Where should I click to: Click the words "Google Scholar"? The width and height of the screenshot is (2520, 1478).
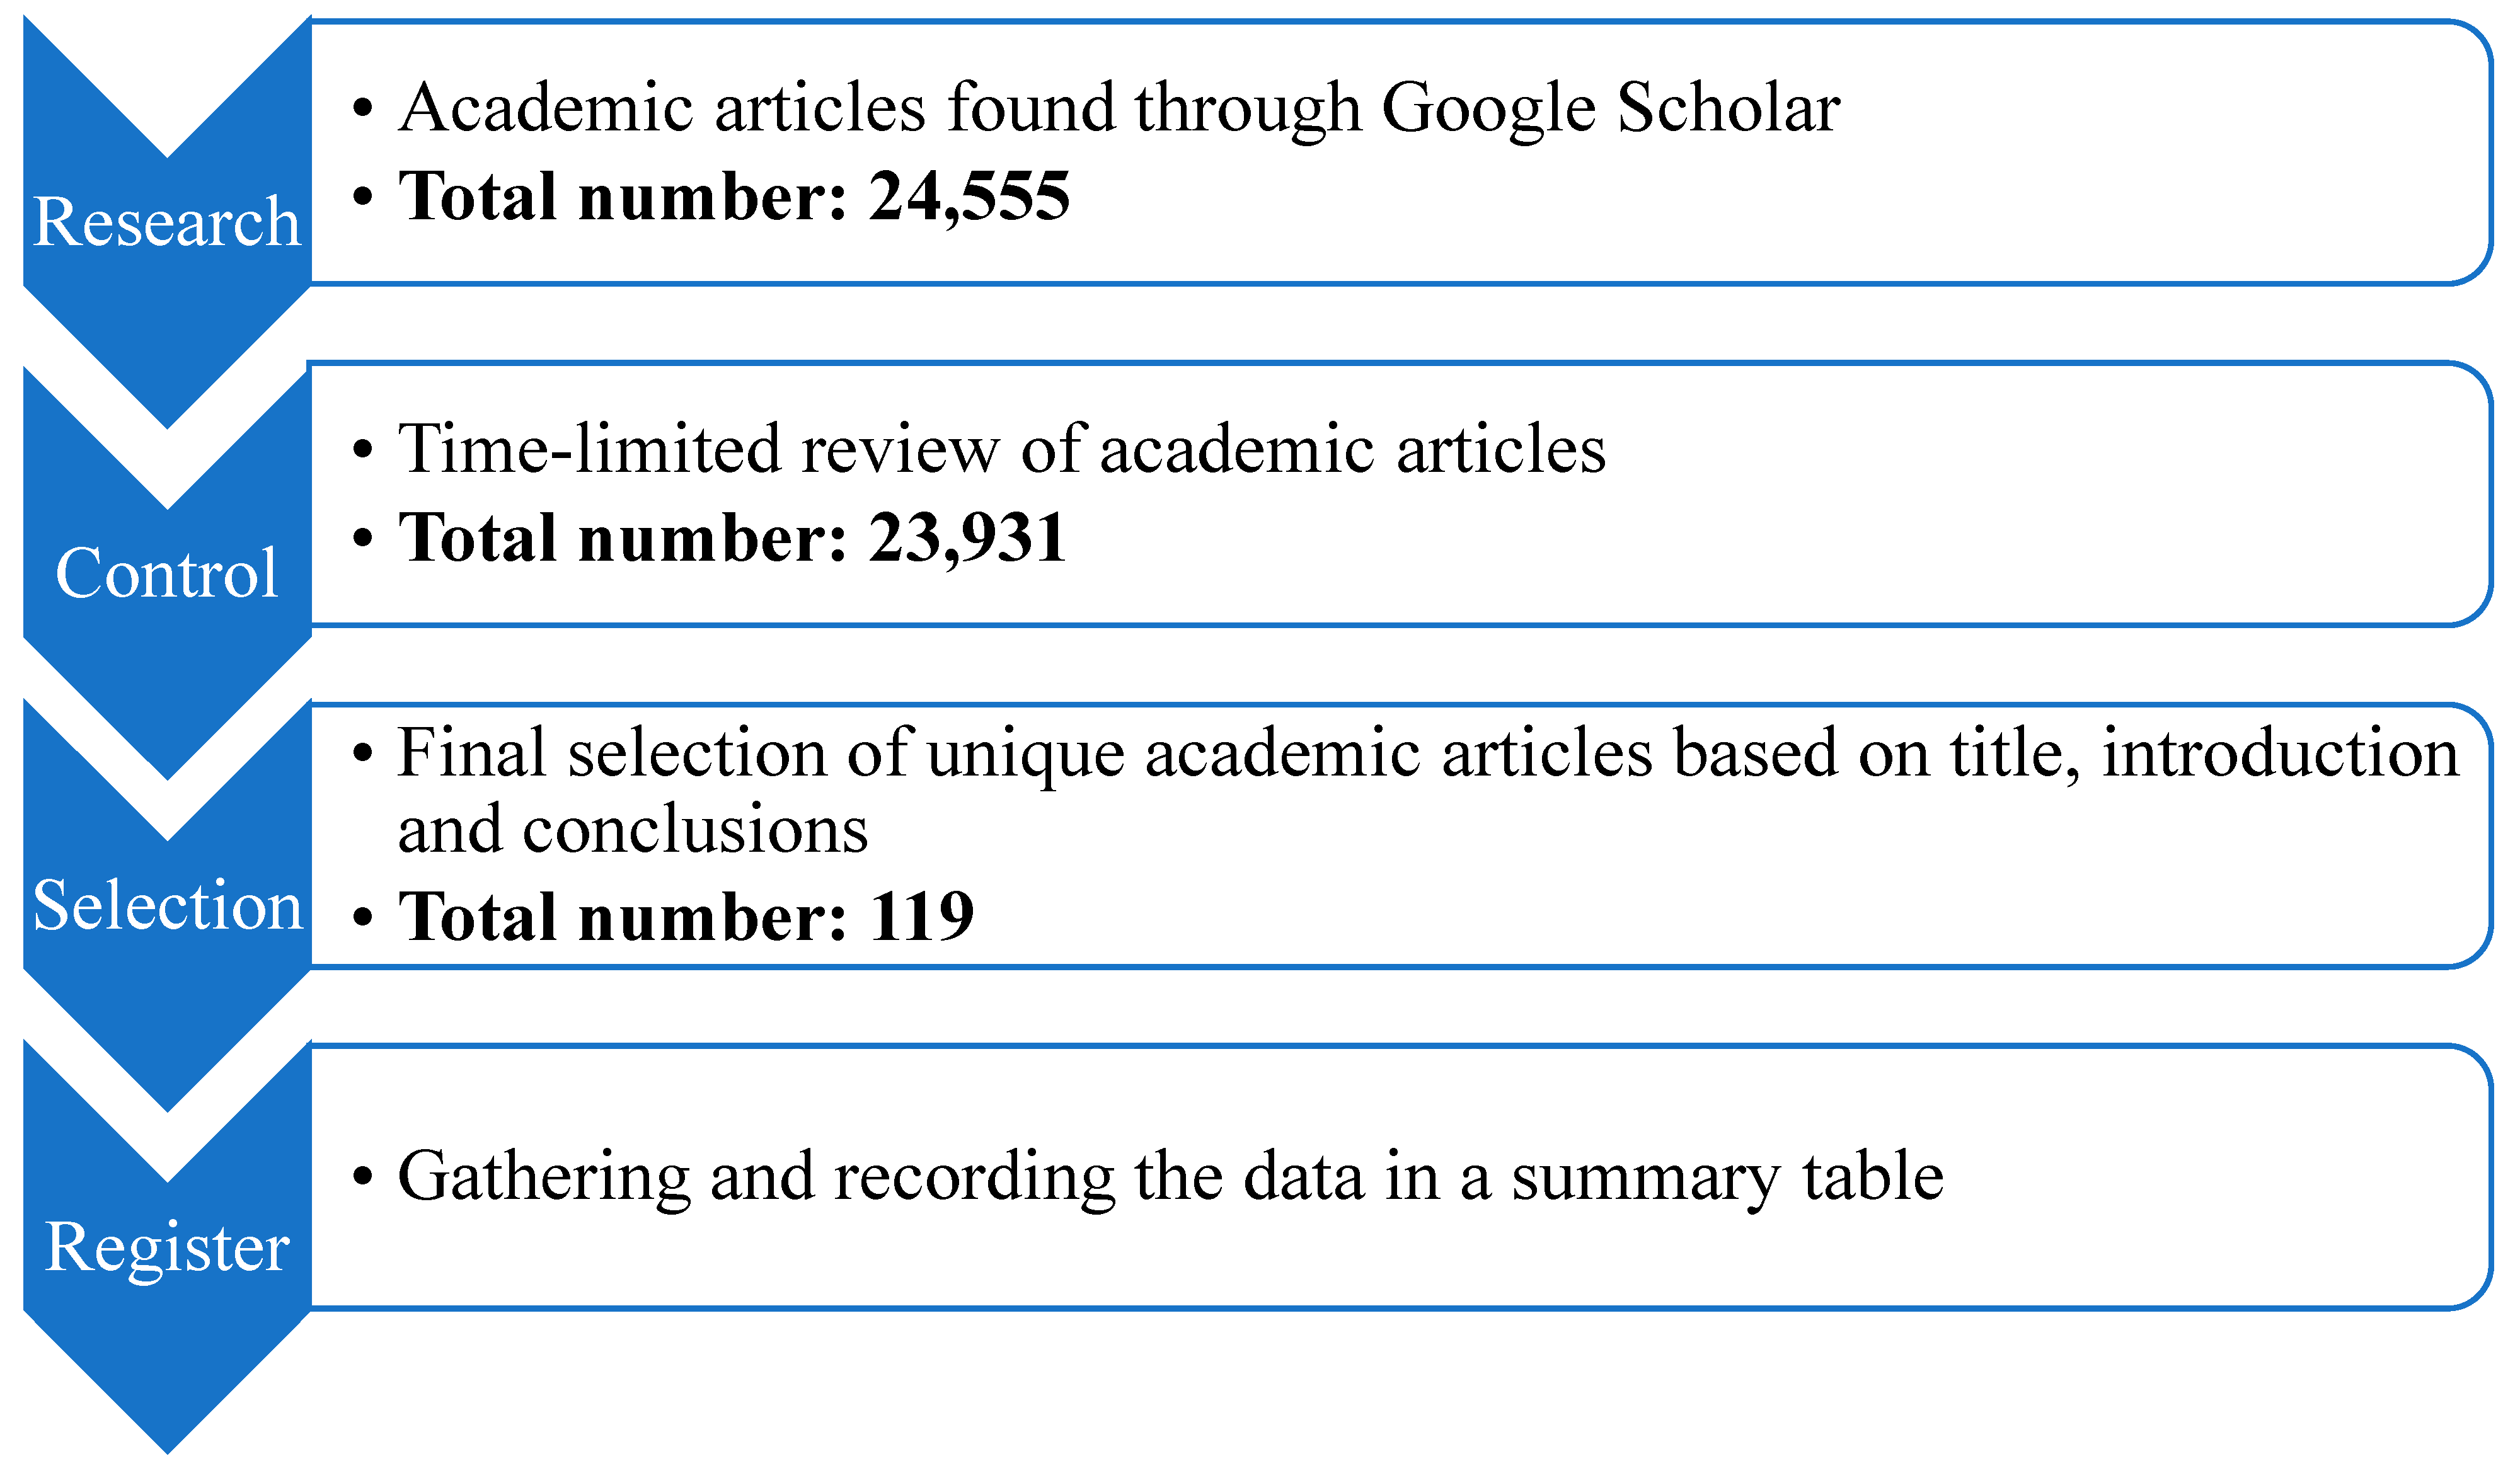click(x=1610, y=108)
